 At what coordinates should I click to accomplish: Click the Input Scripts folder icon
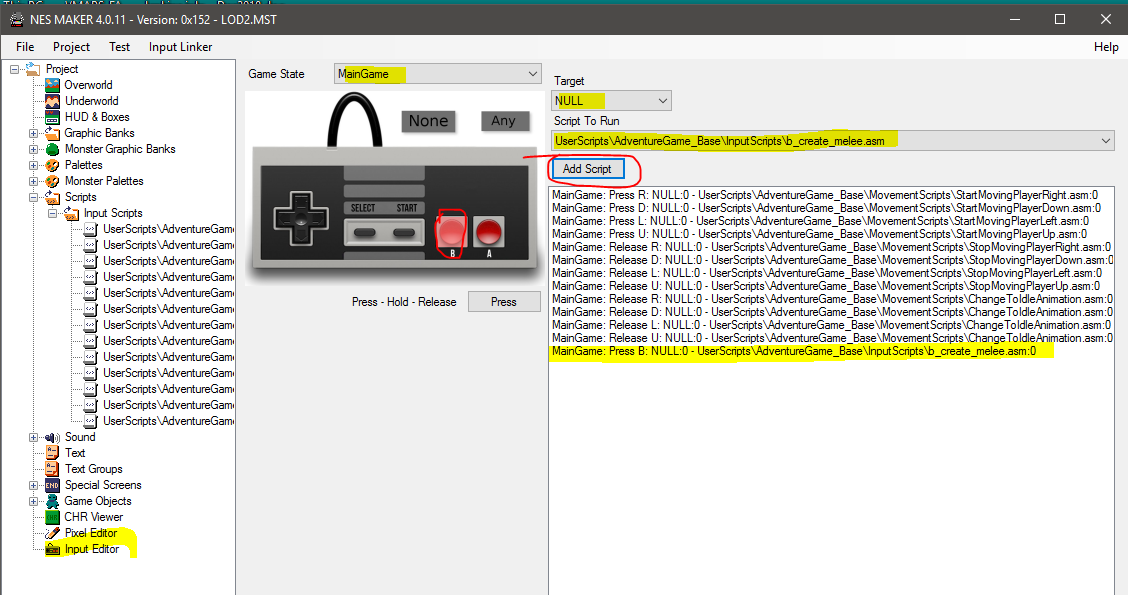(71, 213)
